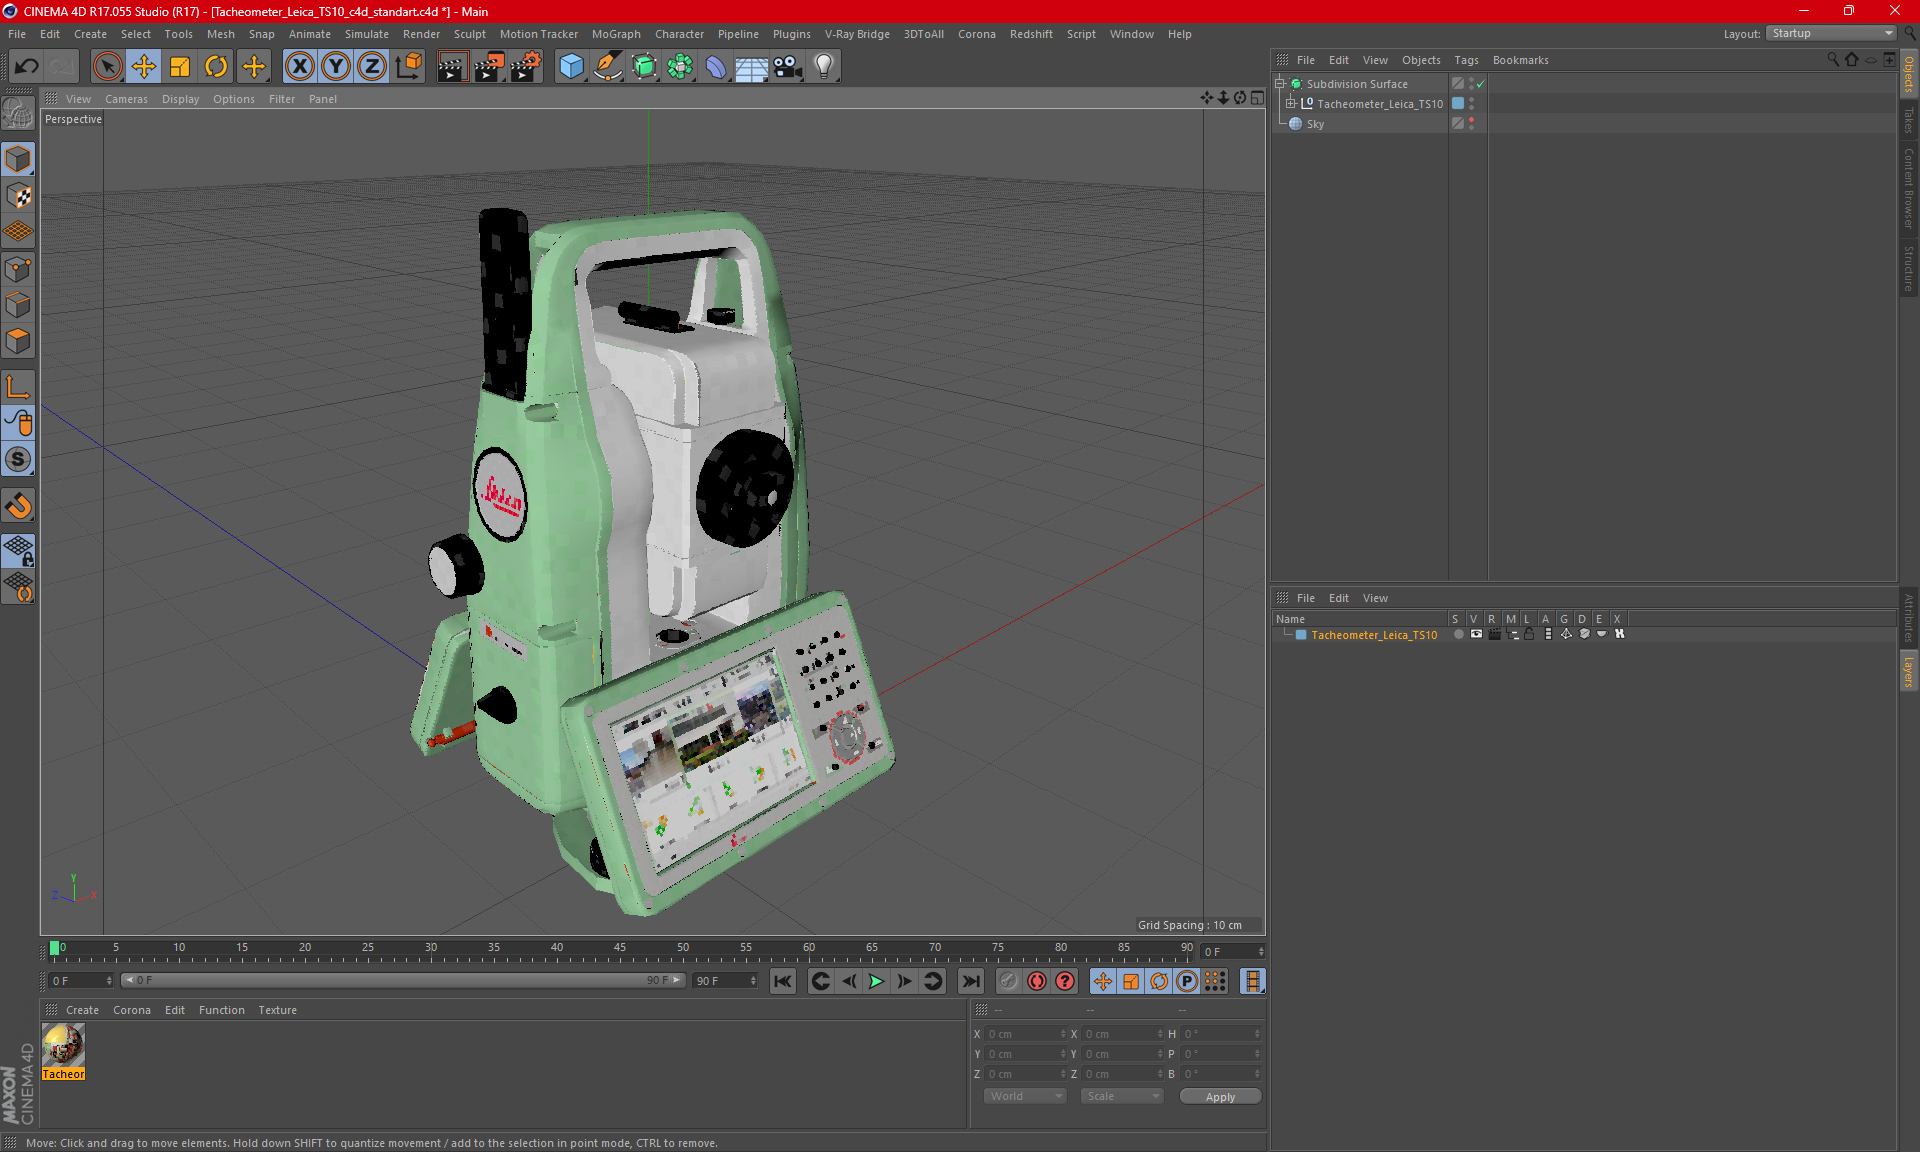Click the X position input field
Image resolution: width=1920 pixels, height=1152 pixels.
point(1025,1034)
